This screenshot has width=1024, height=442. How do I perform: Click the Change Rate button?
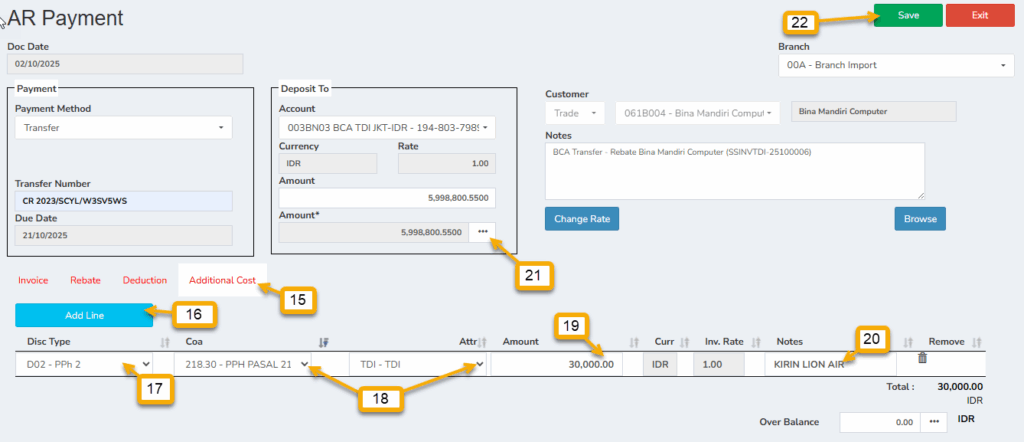point(583,218)
